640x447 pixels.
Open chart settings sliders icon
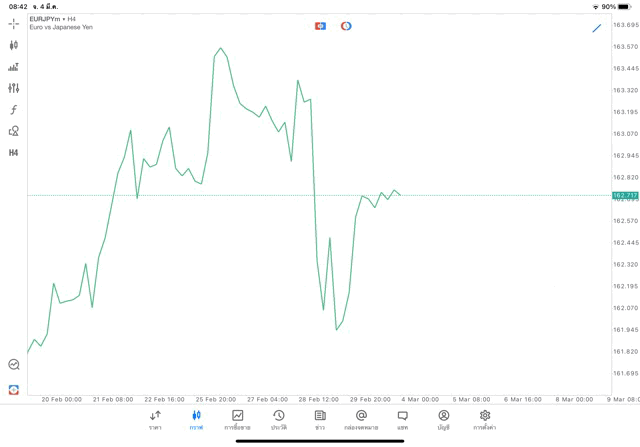(14, 88)
